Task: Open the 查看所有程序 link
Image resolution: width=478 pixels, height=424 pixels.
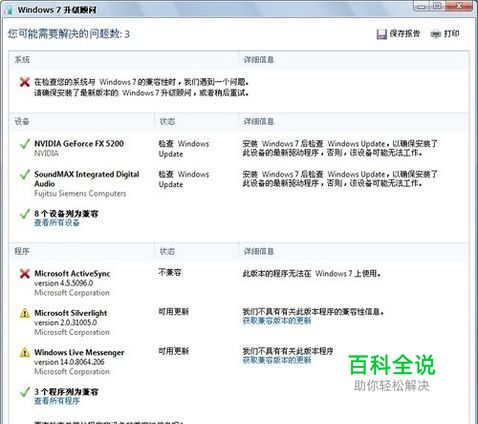Action: click(57, 401)
